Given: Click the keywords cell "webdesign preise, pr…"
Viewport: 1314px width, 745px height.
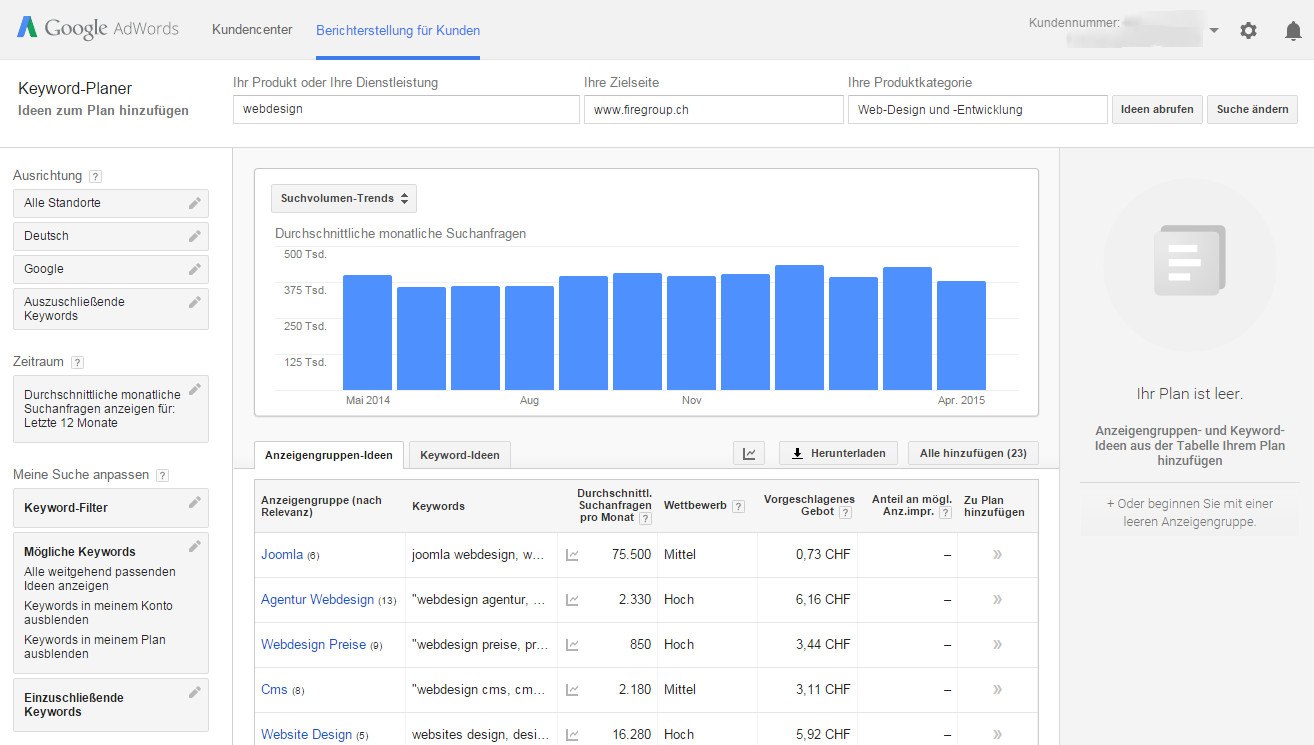Looking at the screenshot, I should pos(480,644).
